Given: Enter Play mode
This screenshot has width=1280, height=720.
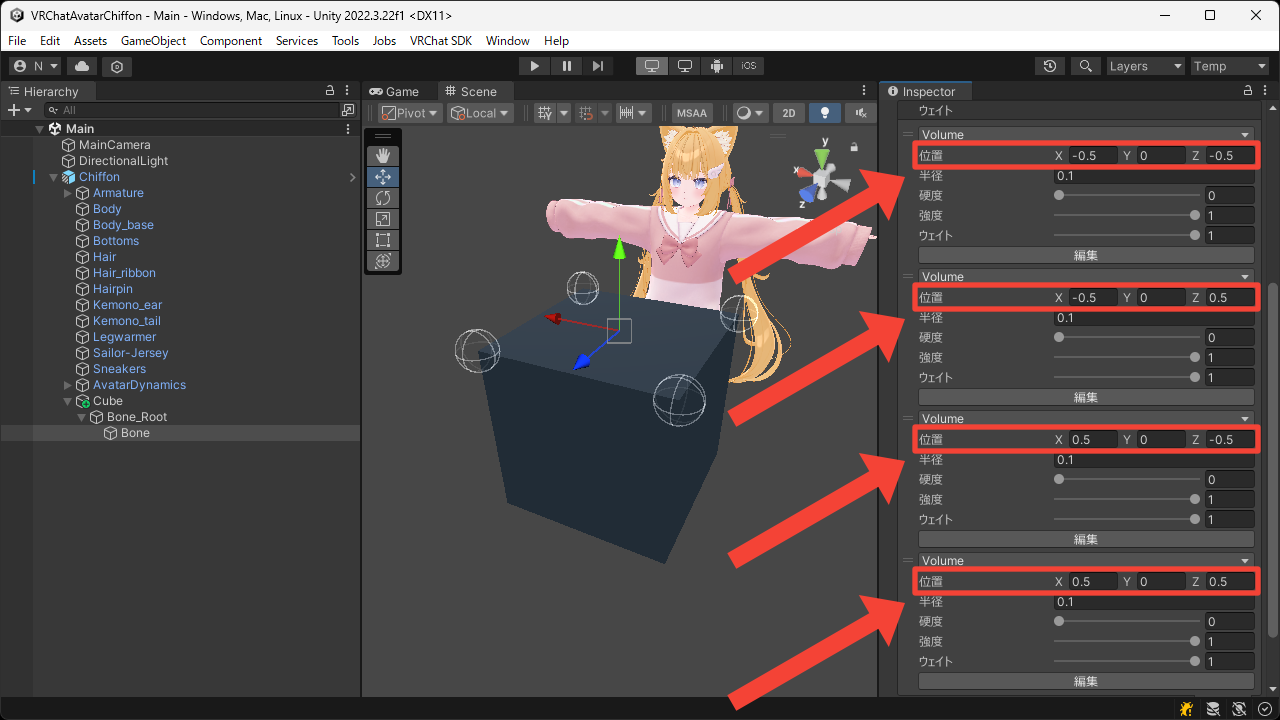Looking at the screenshot, I should 535,66.
